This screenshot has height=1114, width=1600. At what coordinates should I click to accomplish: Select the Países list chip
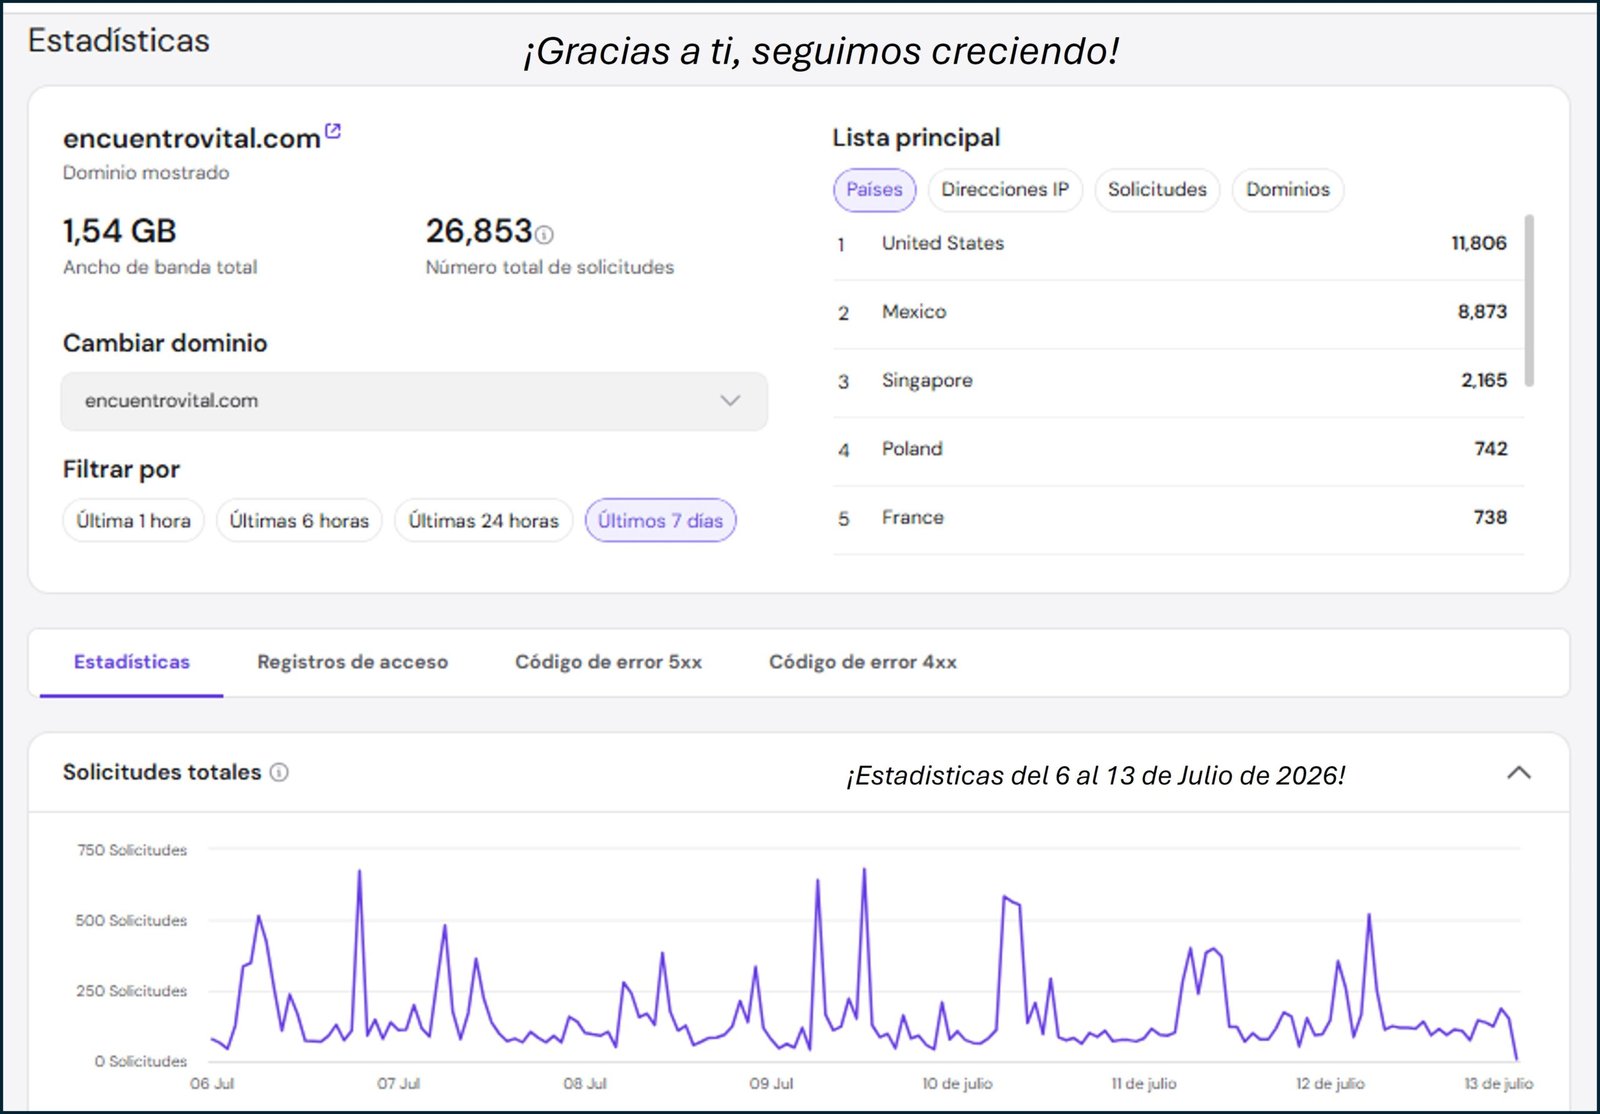pyautogui.click(x=874, y=190)
